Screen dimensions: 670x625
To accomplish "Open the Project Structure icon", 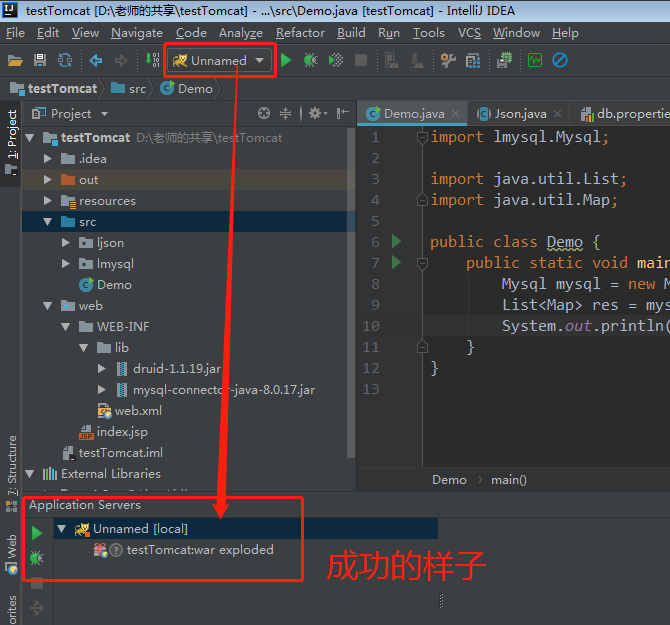I will [x=473, y=61].
